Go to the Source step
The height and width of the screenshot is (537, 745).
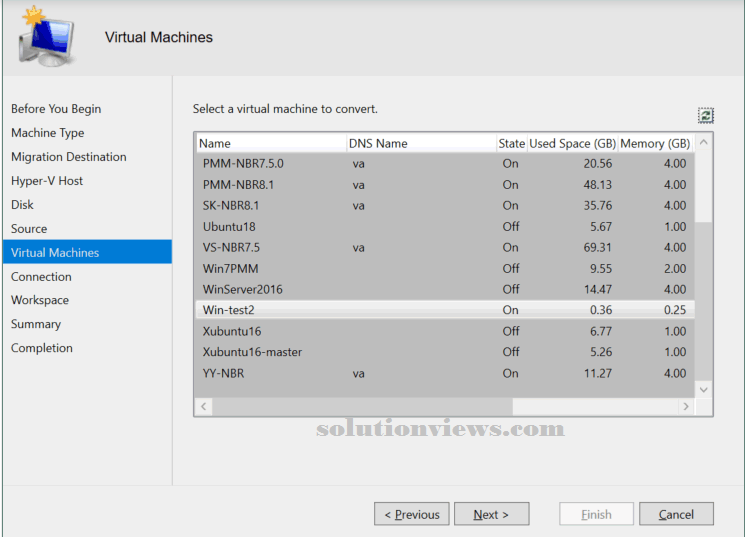click(x=29, y=229)
